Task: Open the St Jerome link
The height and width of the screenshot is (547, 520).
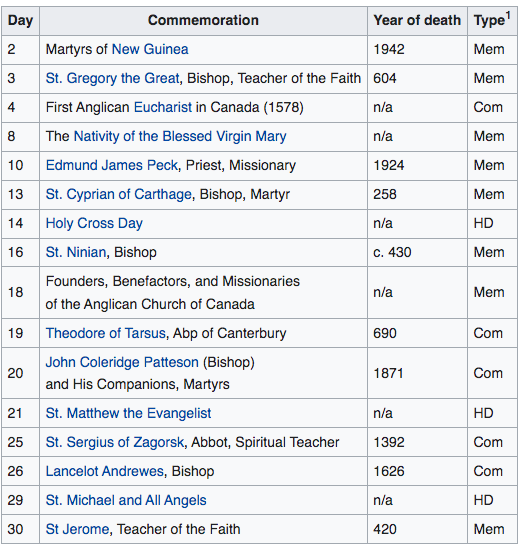Action: [x=77, y=529]
